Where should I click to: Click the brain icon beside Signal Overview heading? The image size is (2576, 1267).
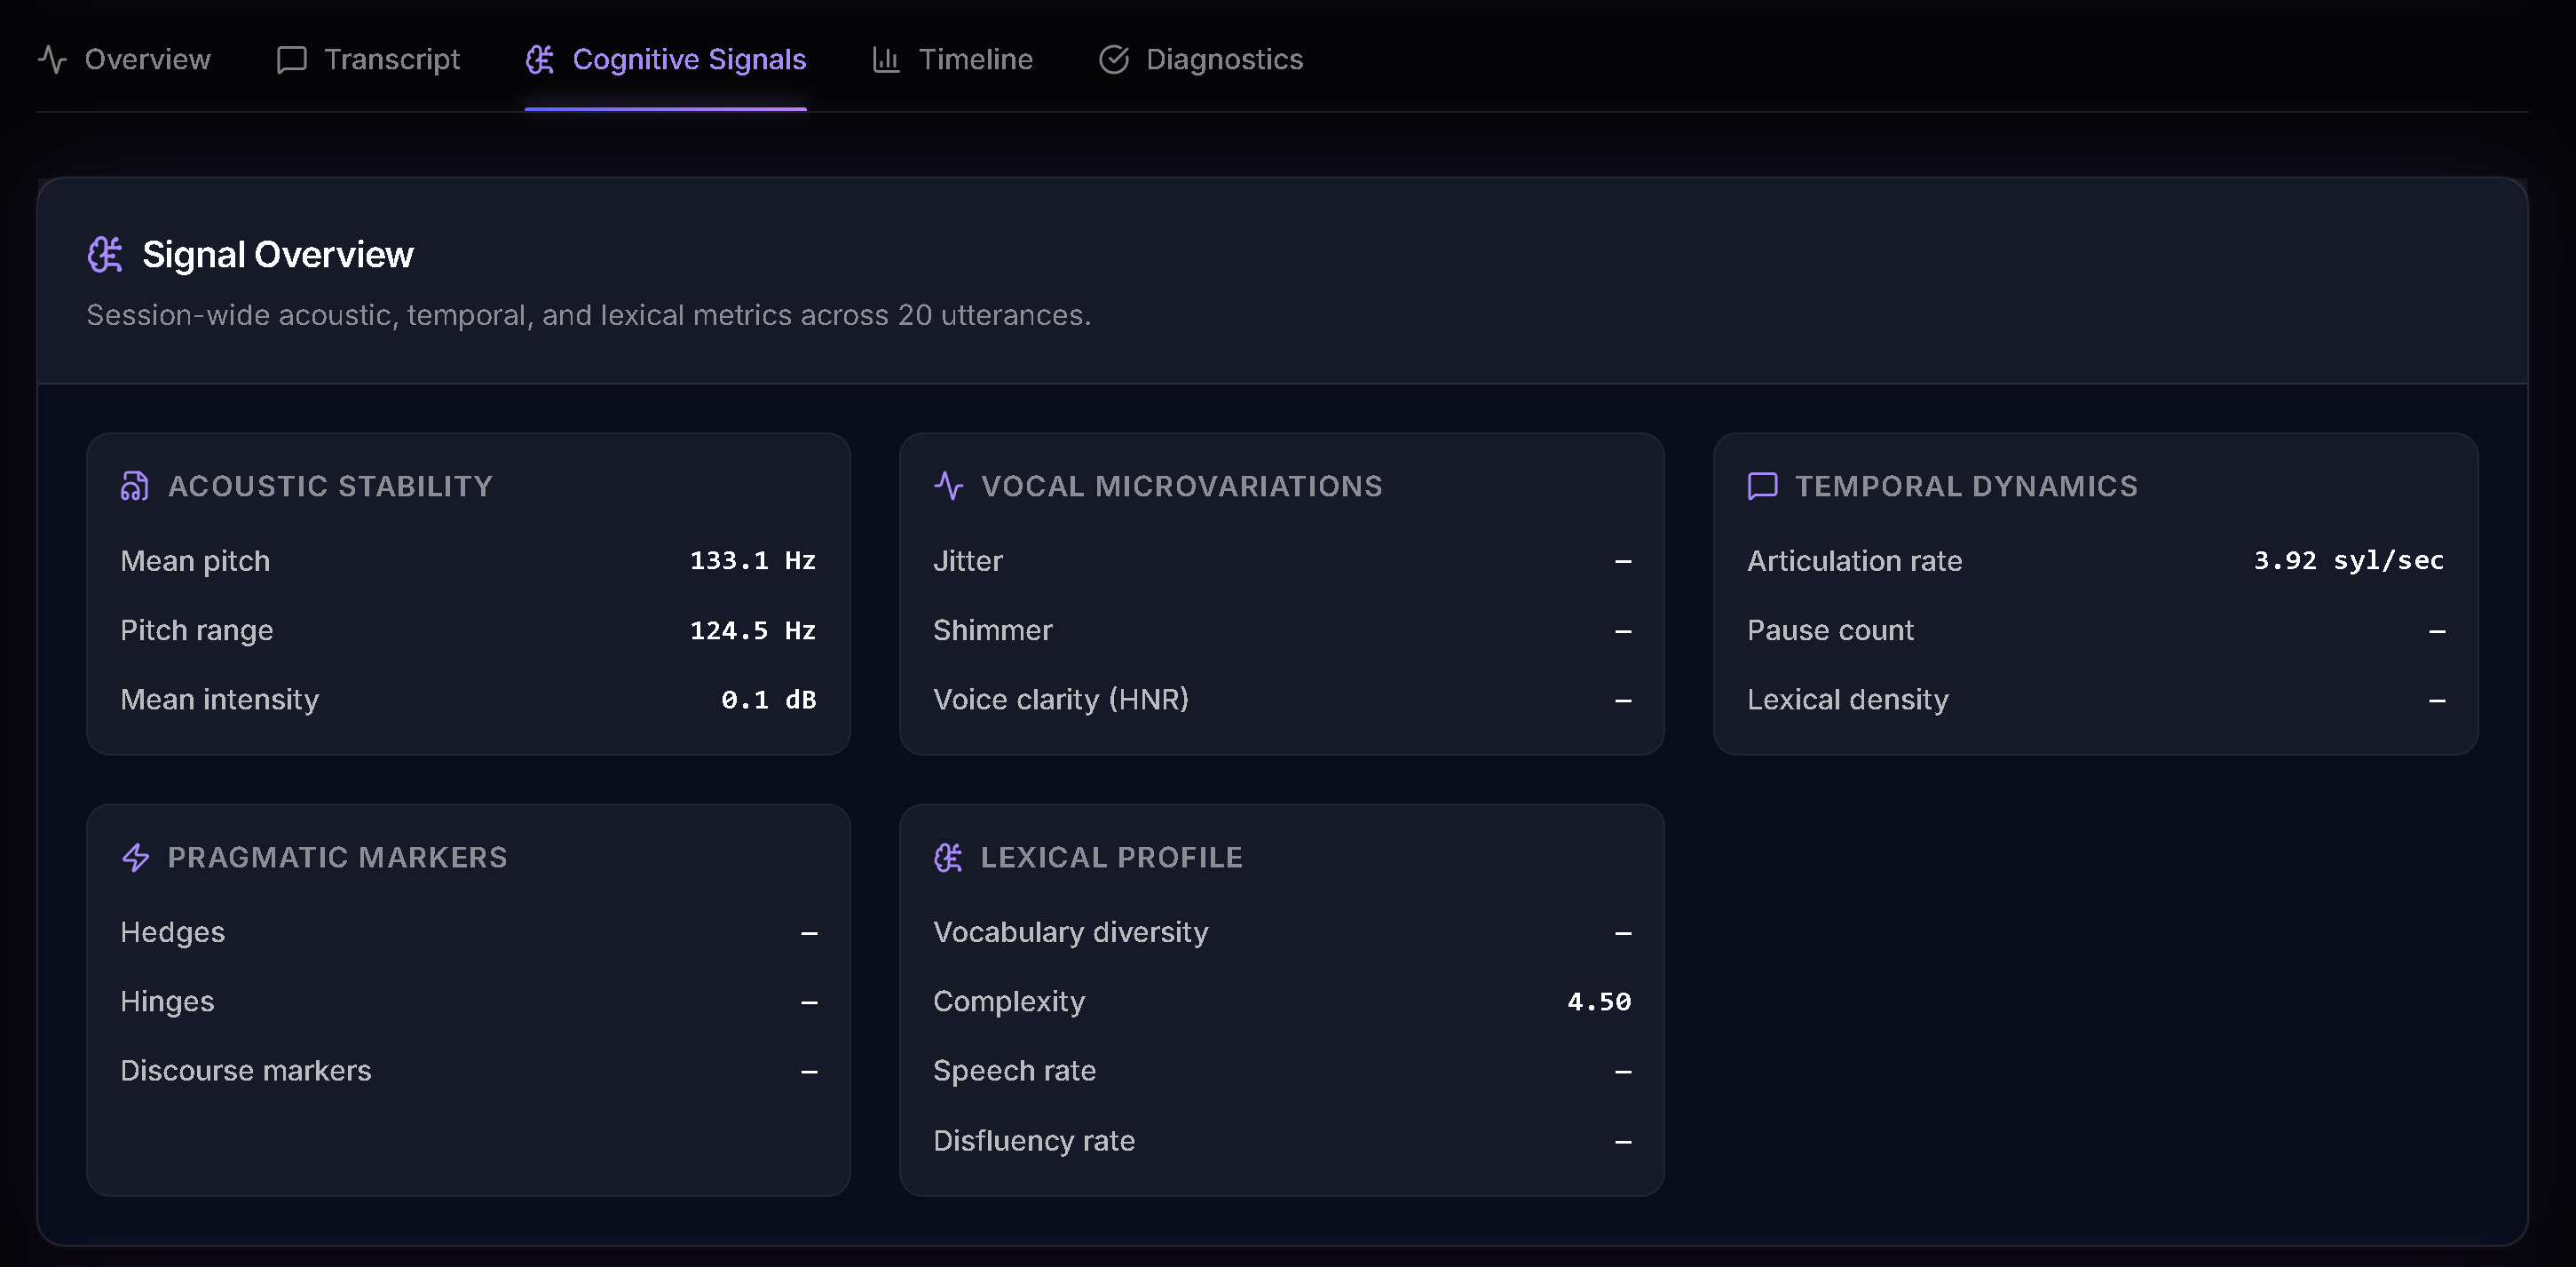coord(105,254)
